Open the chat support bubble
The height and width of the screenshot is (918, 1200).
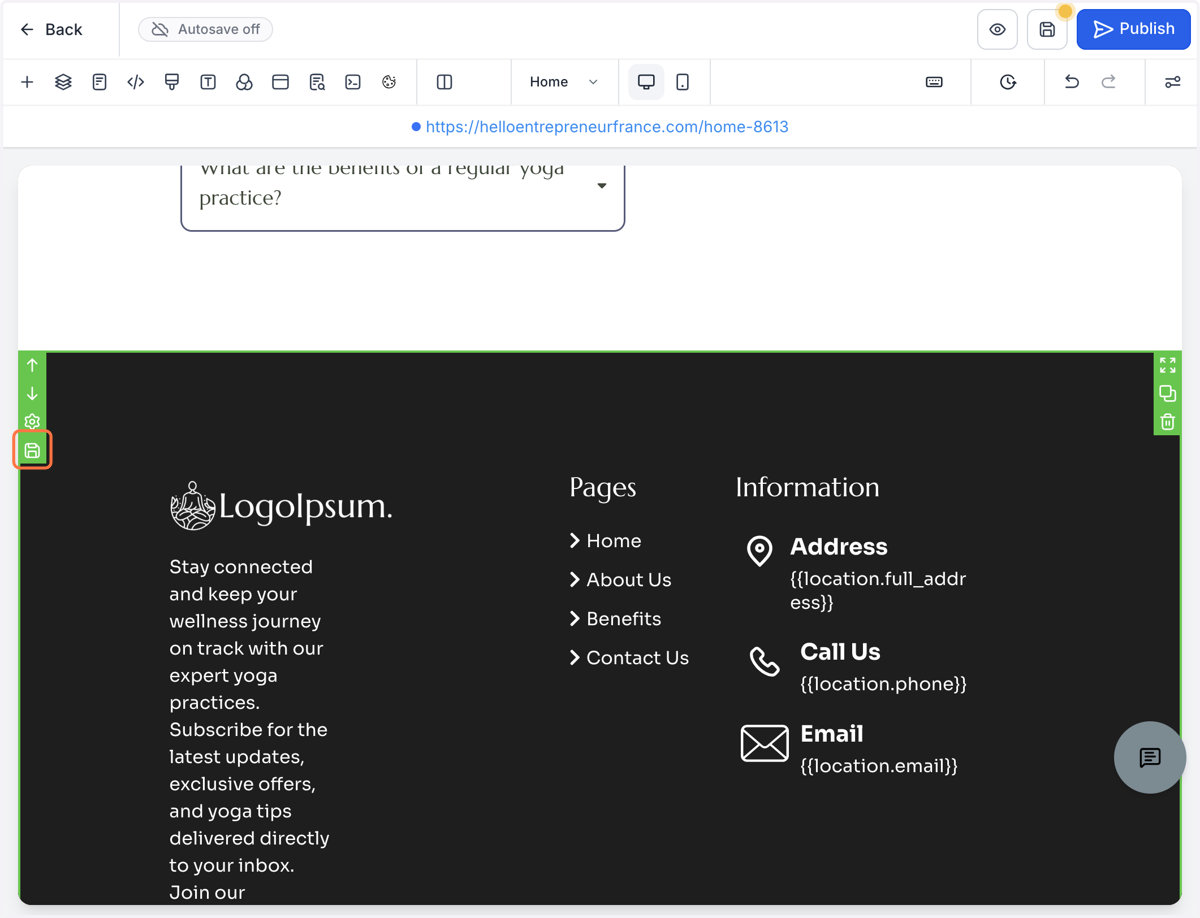click(1150, 757)
